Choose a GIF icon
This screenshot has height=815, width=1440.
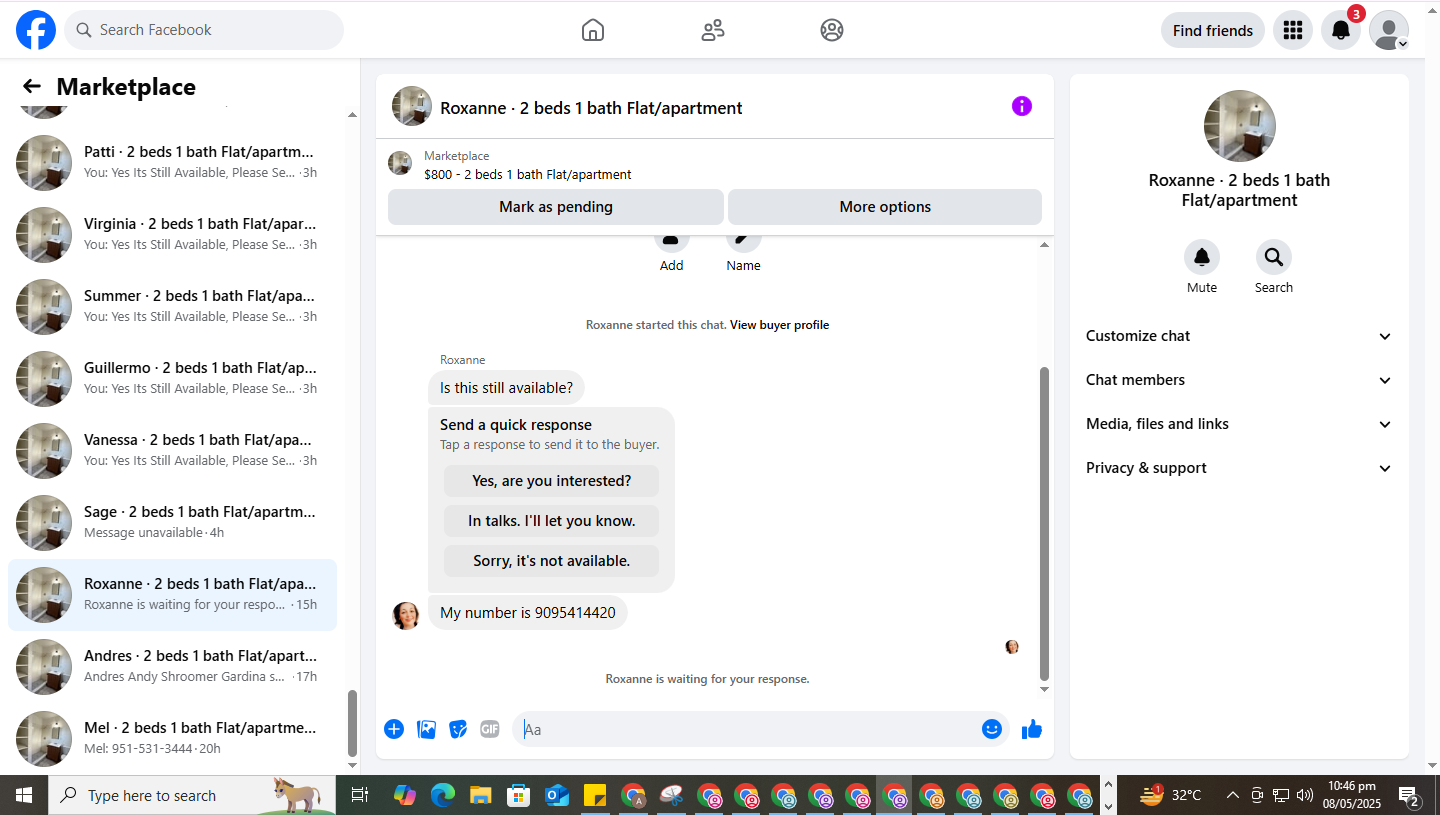click(x=490, y=729)
